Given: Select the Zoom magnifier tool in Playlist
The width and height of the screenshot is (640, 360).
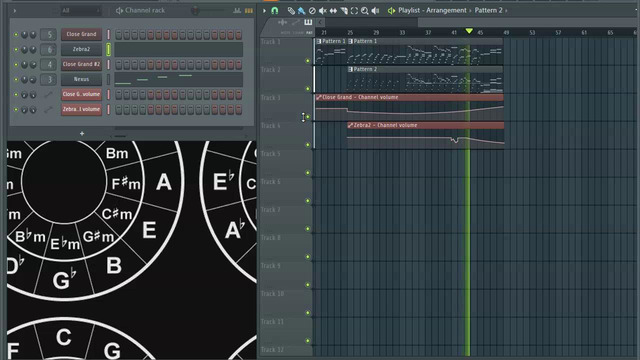Looking at the screenshot, I should point(364,11).
